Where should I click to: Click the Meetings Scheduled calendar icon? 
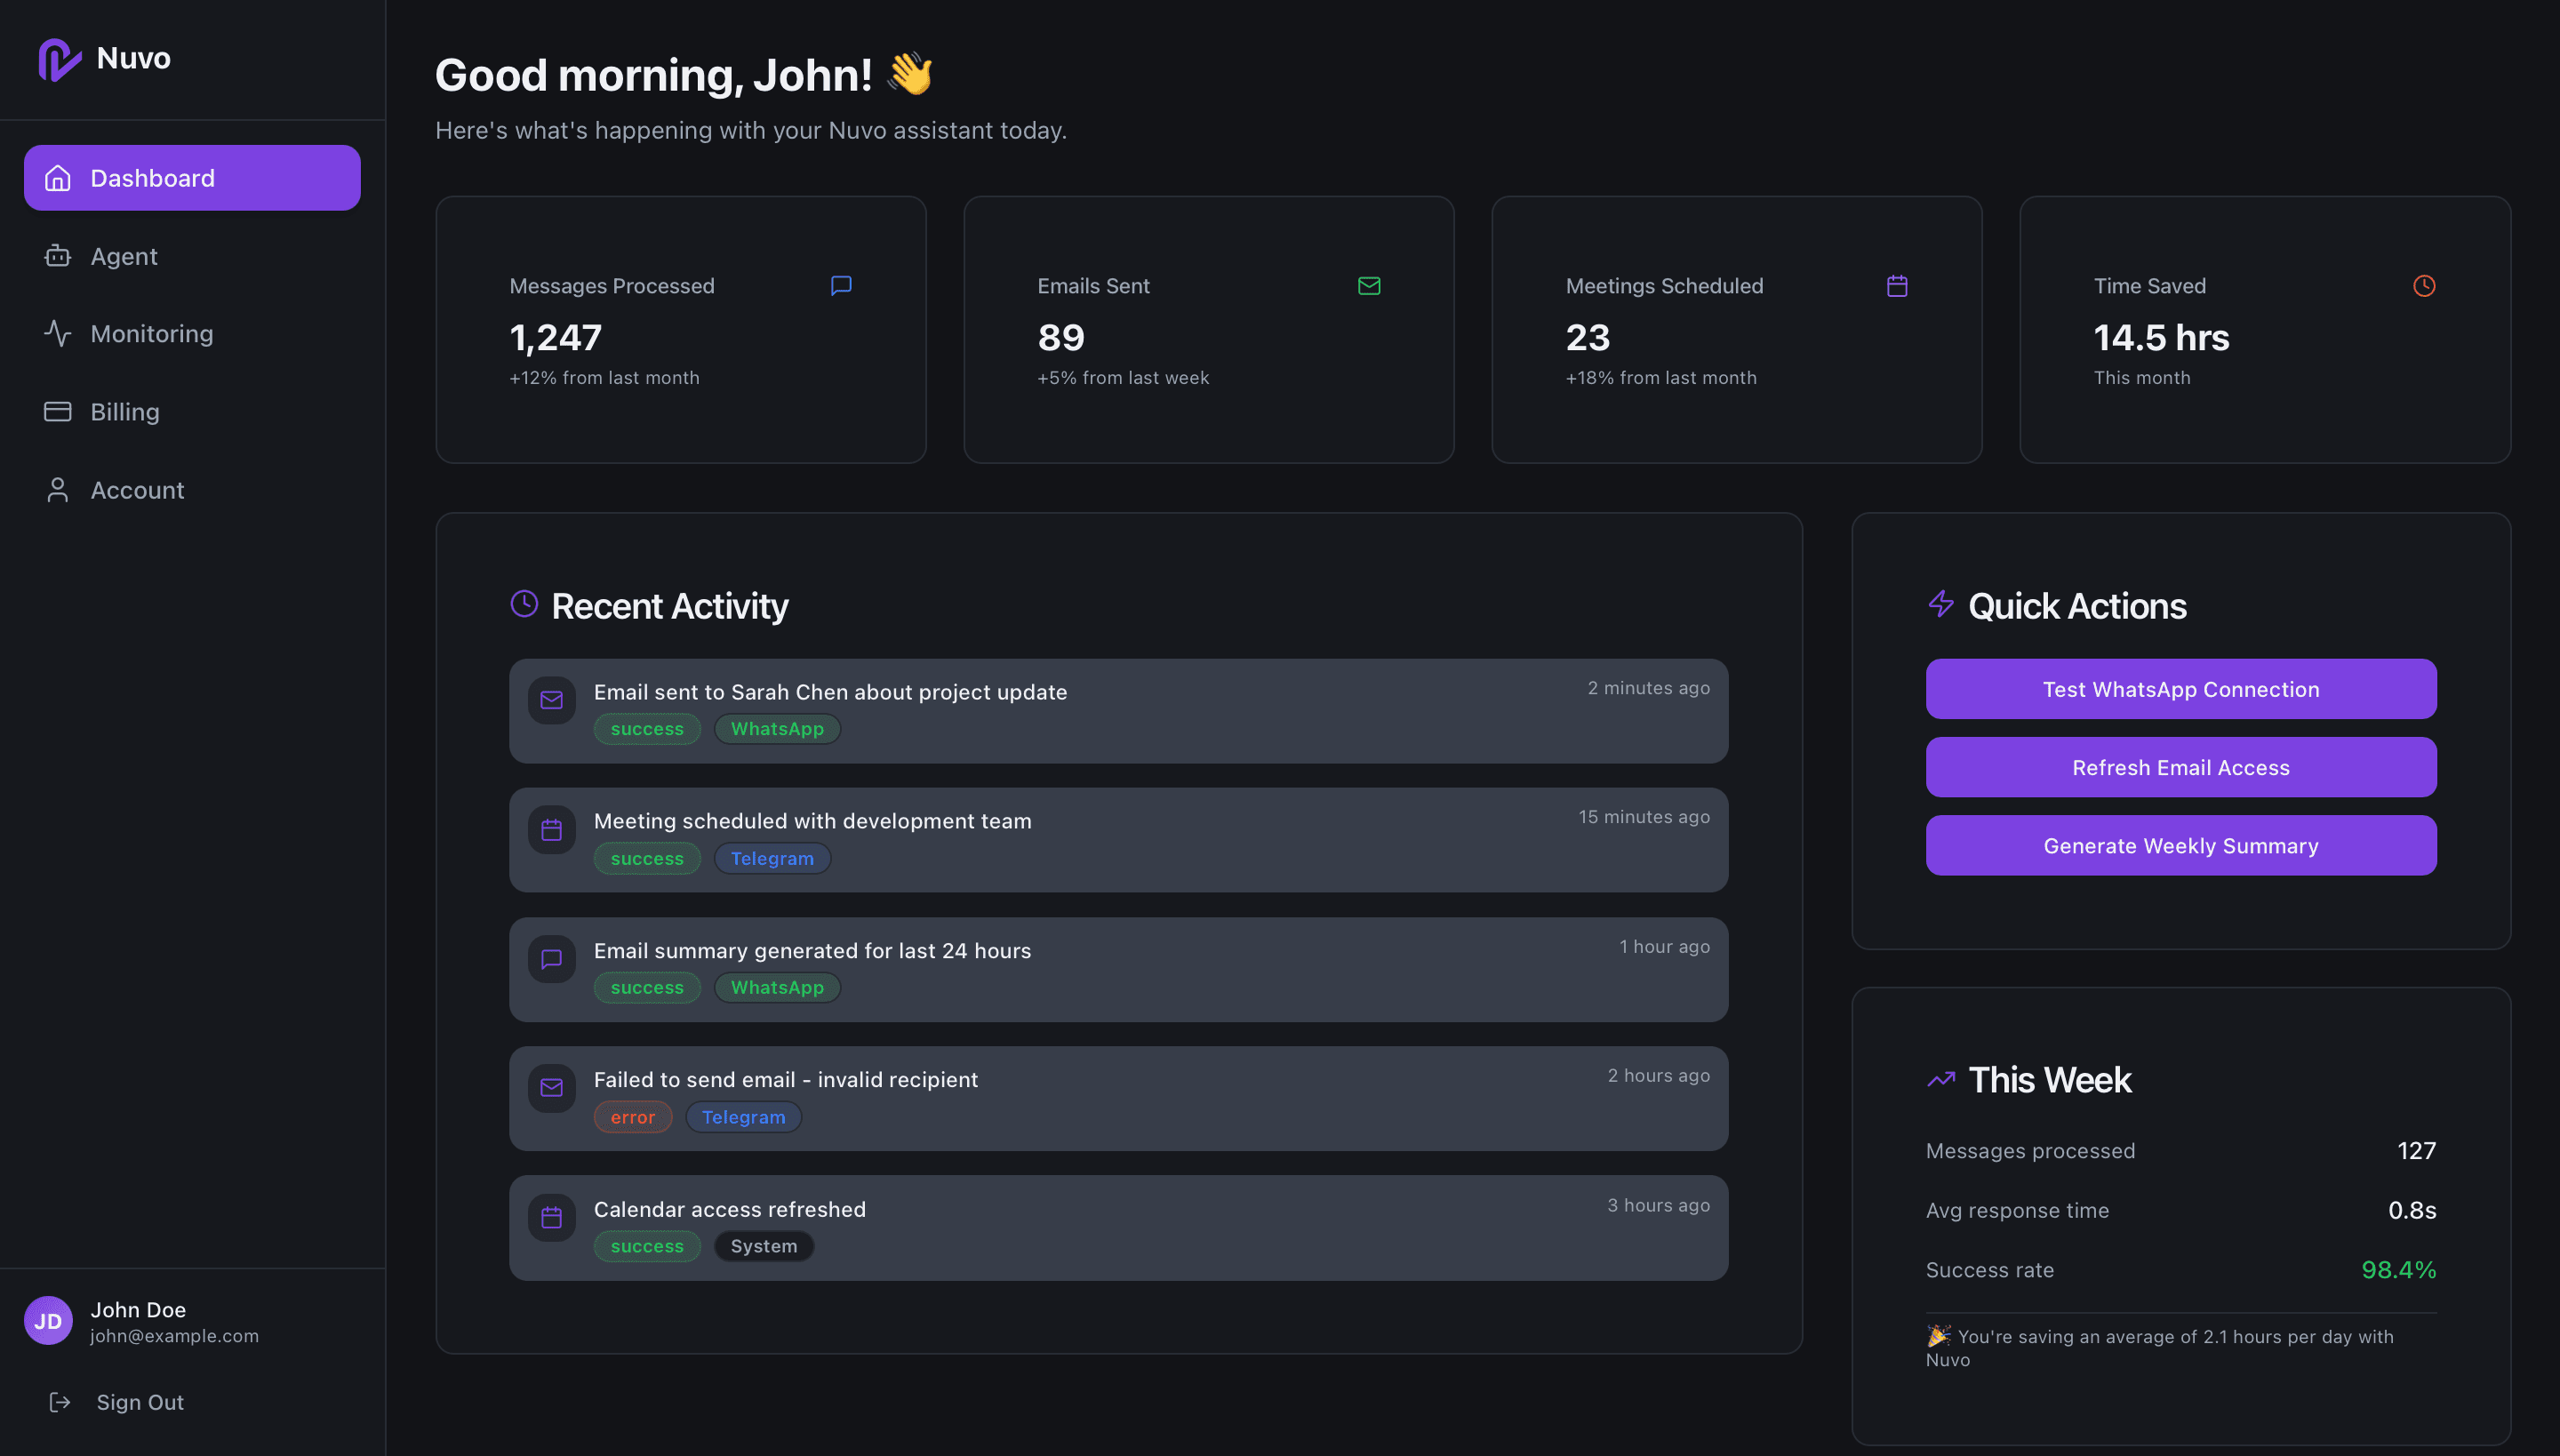click(x=1897, y=286)
